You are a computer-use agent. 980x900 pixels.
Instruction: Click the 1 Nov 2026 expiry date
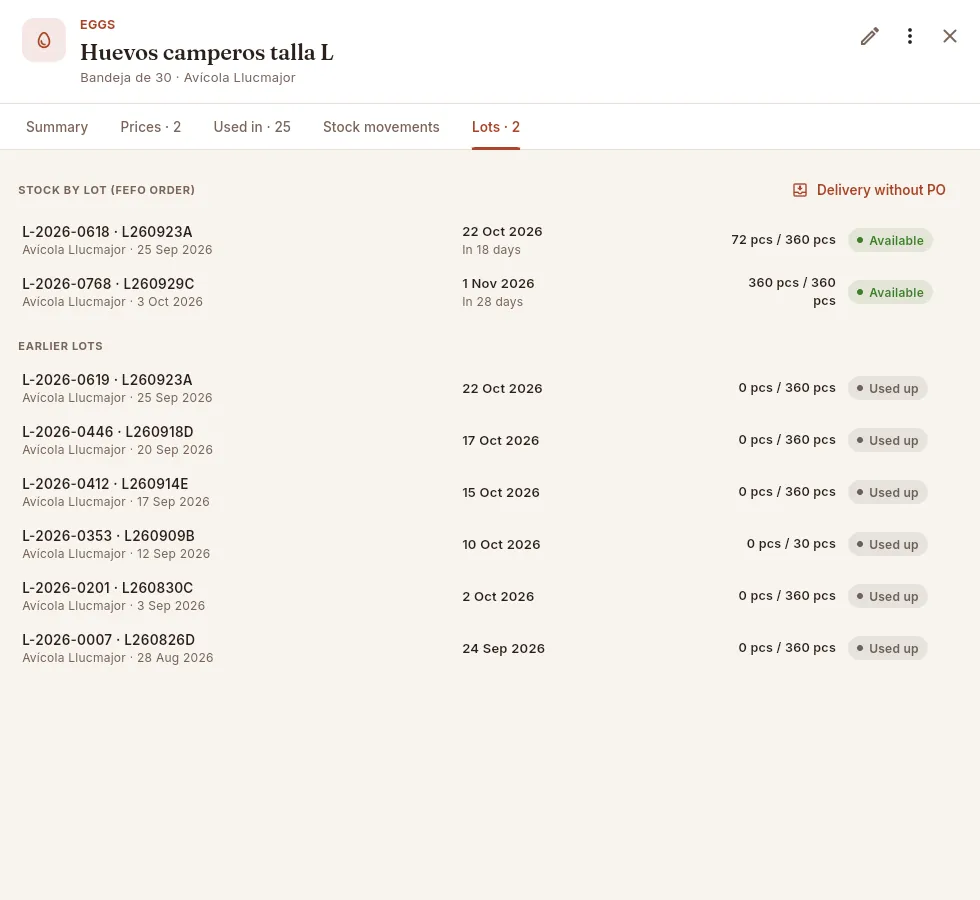(x=498, y=283)
